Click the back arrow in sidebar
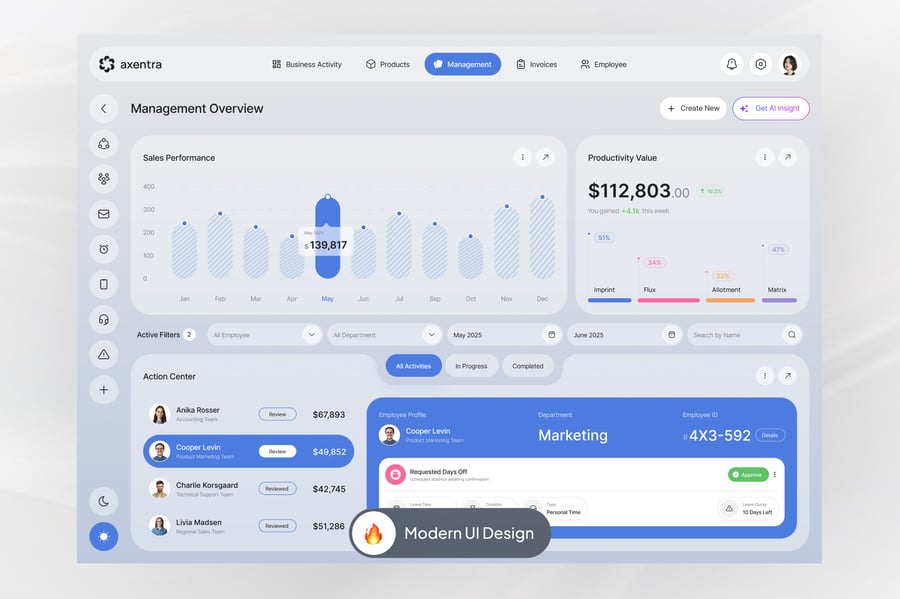This screenshot has width=900, height=599. click(103, 108)
